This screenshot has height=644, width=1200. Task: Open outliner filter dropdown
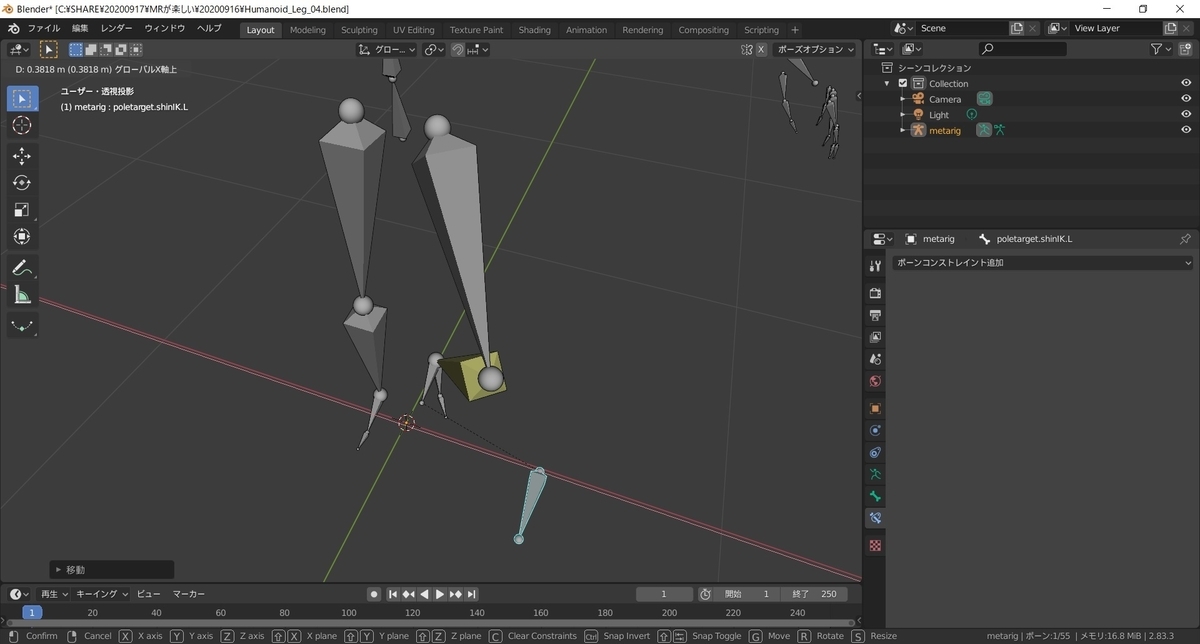(1162, 48)
